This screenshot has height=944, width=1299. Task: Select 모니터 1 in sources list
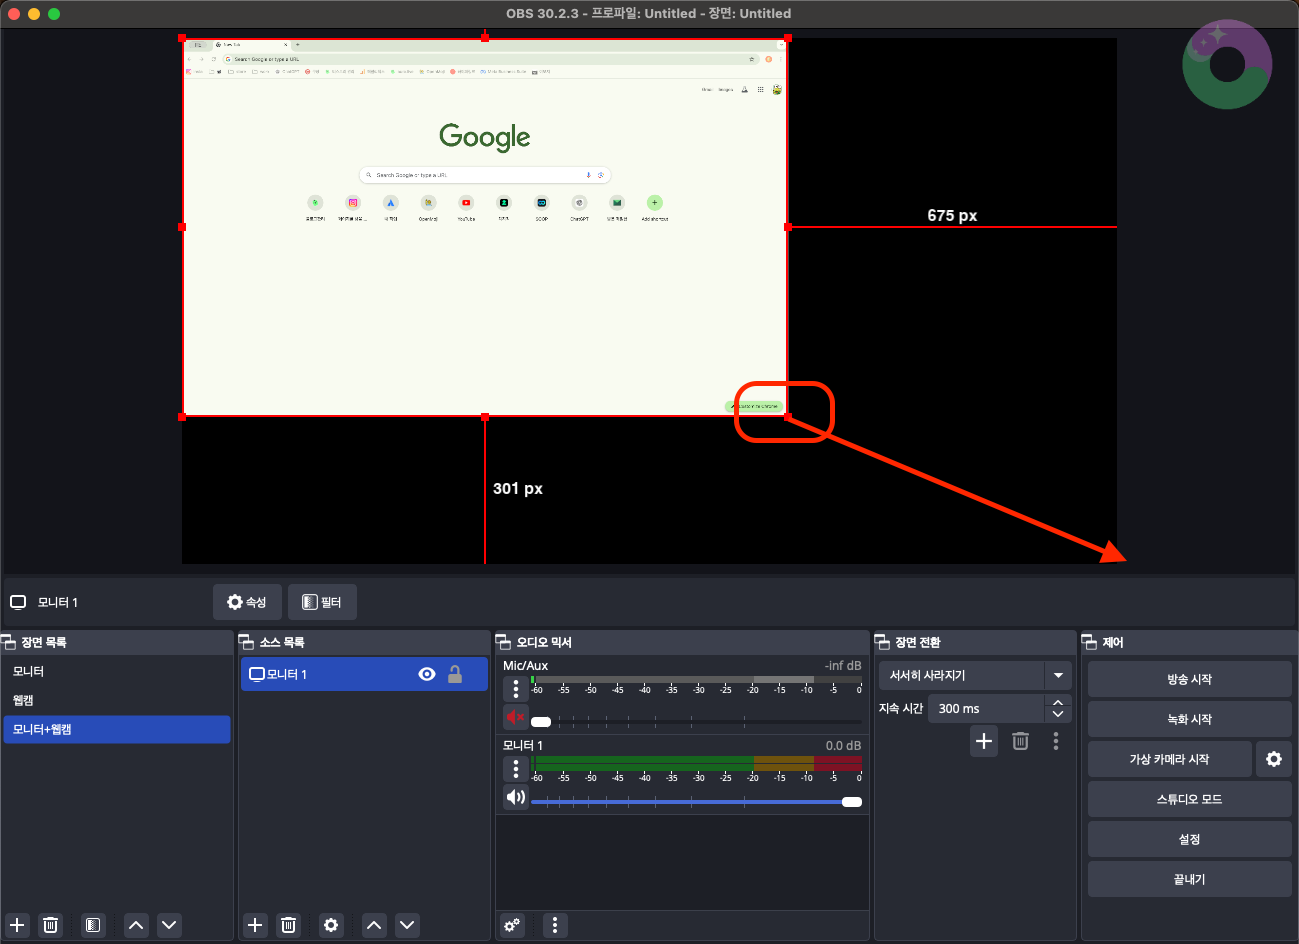tap(364, 674)
